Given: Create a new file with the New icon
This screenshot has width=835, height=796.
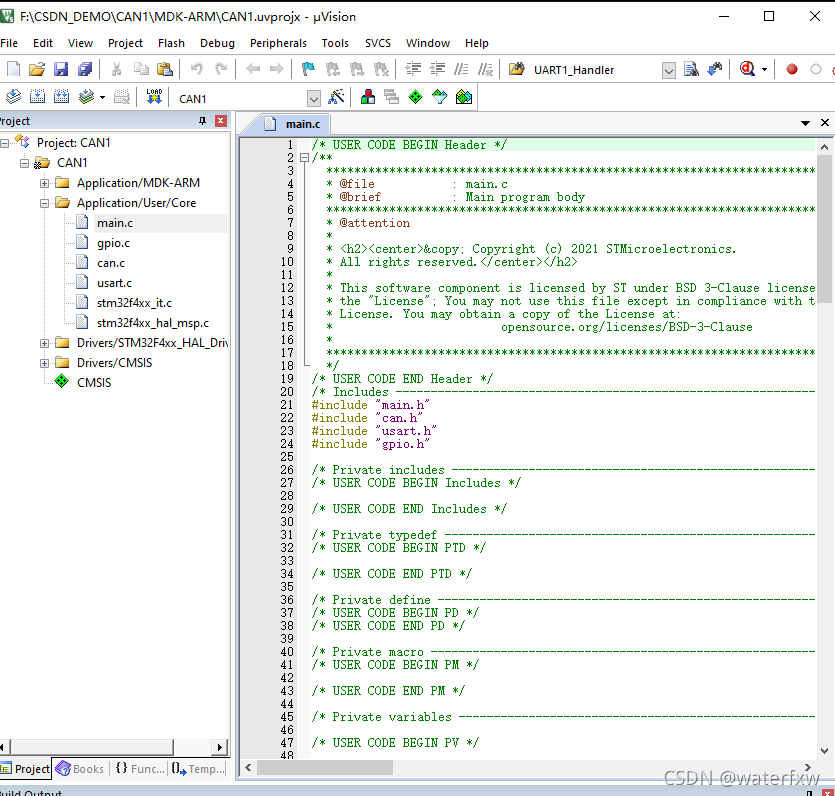Looking at the screenshot, I should click(13, 69).
